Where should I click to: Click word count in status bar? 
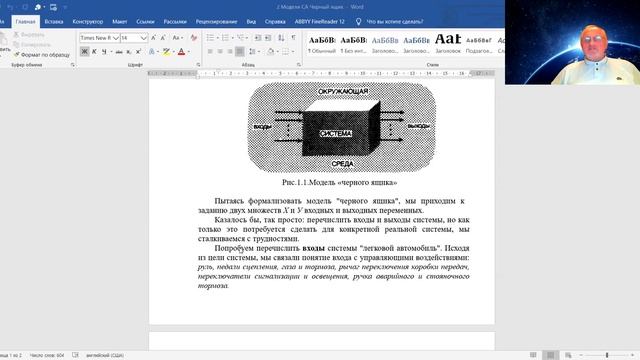pos(47,356)
